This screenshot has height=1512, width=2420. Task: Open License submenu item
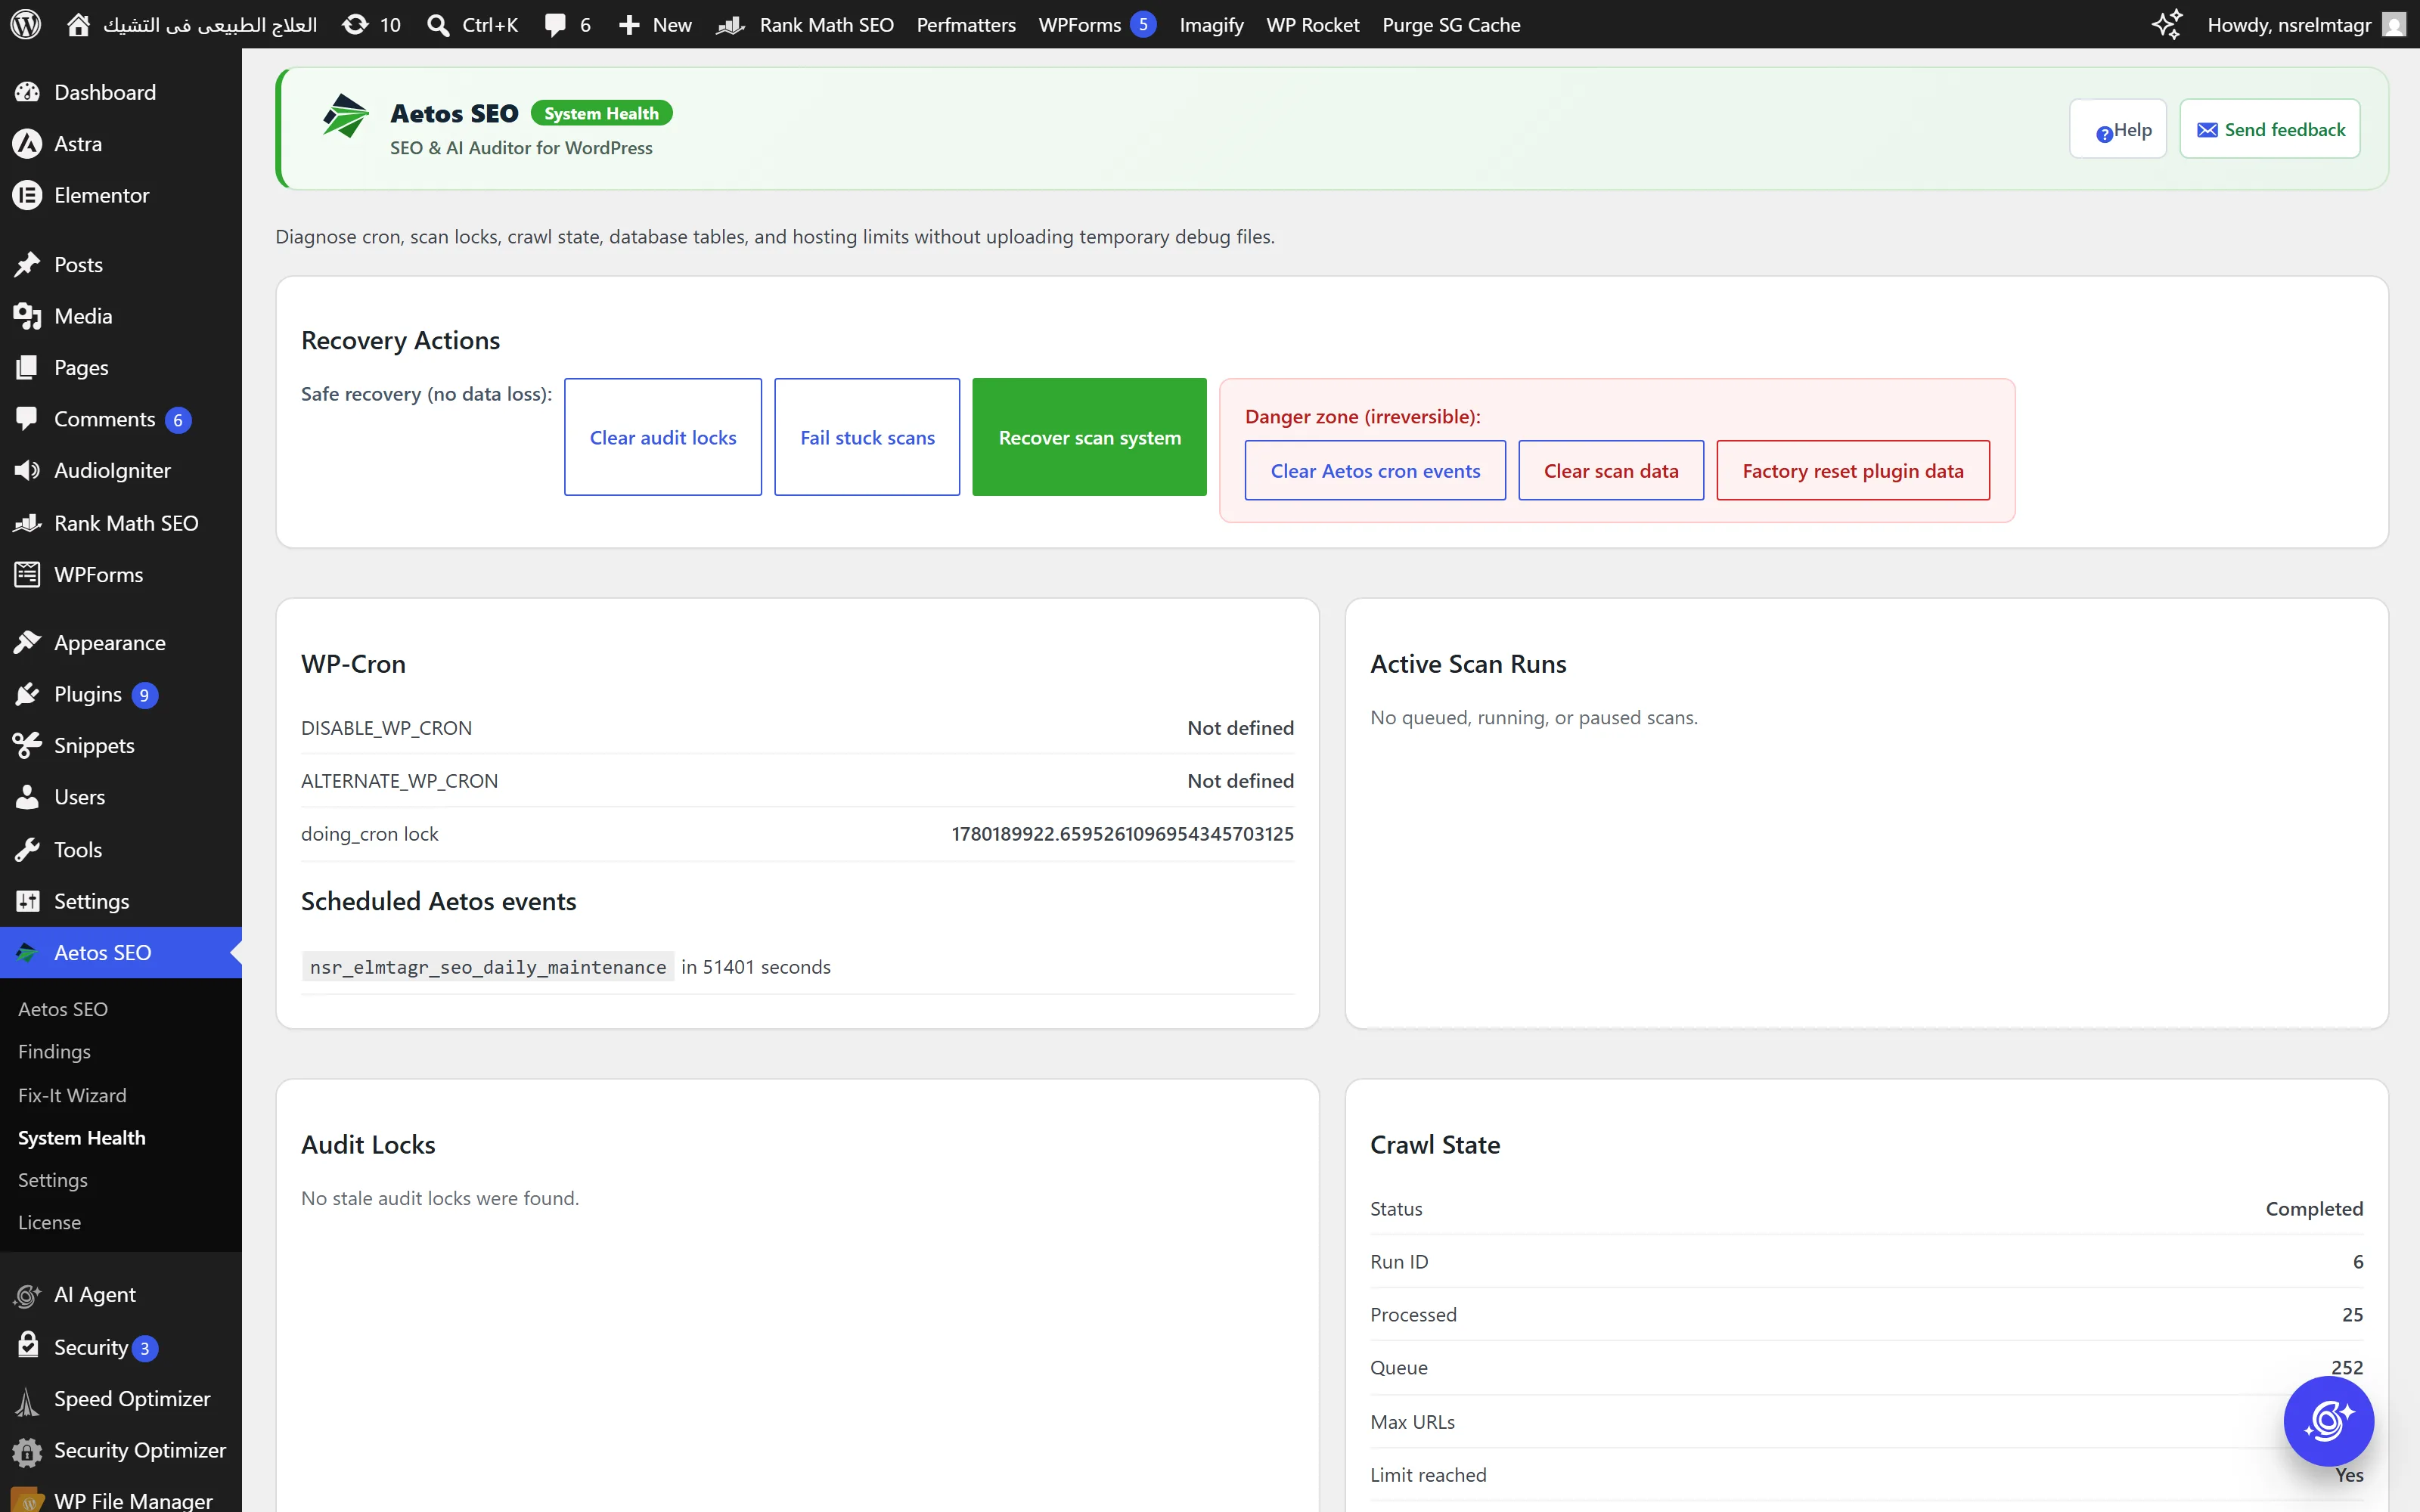pos(49,1222)
